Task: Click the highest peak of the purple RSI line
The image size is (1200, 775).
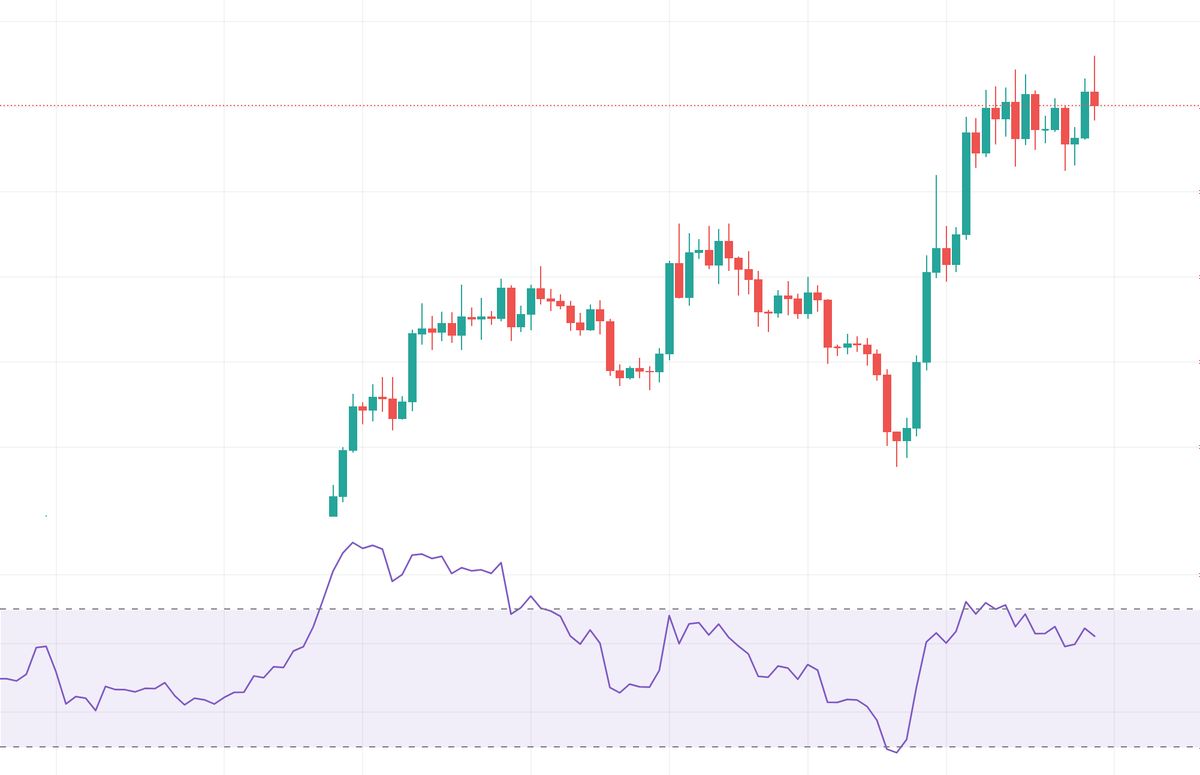Action: click(352, 543)
